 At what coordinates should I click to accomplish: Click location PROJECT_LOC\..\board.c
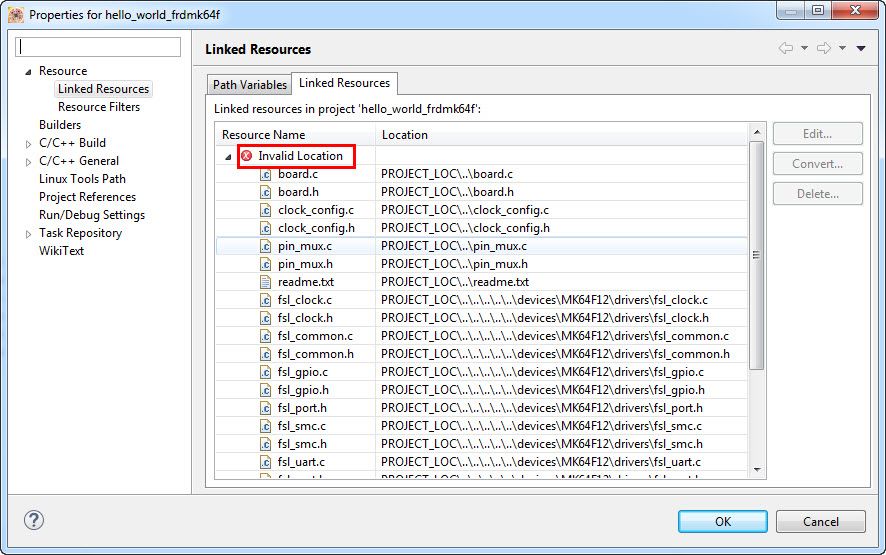447,174
